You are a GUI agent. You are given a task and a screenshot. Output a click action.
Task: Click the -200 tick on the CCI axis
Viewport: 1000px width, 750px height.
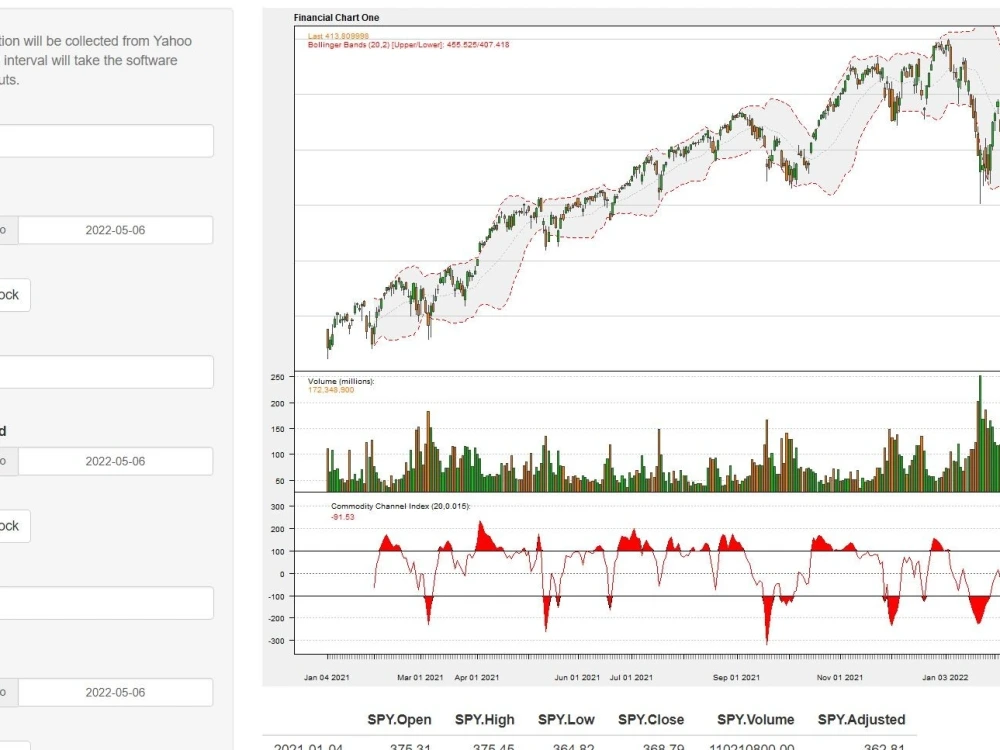(x=276, y=619)
